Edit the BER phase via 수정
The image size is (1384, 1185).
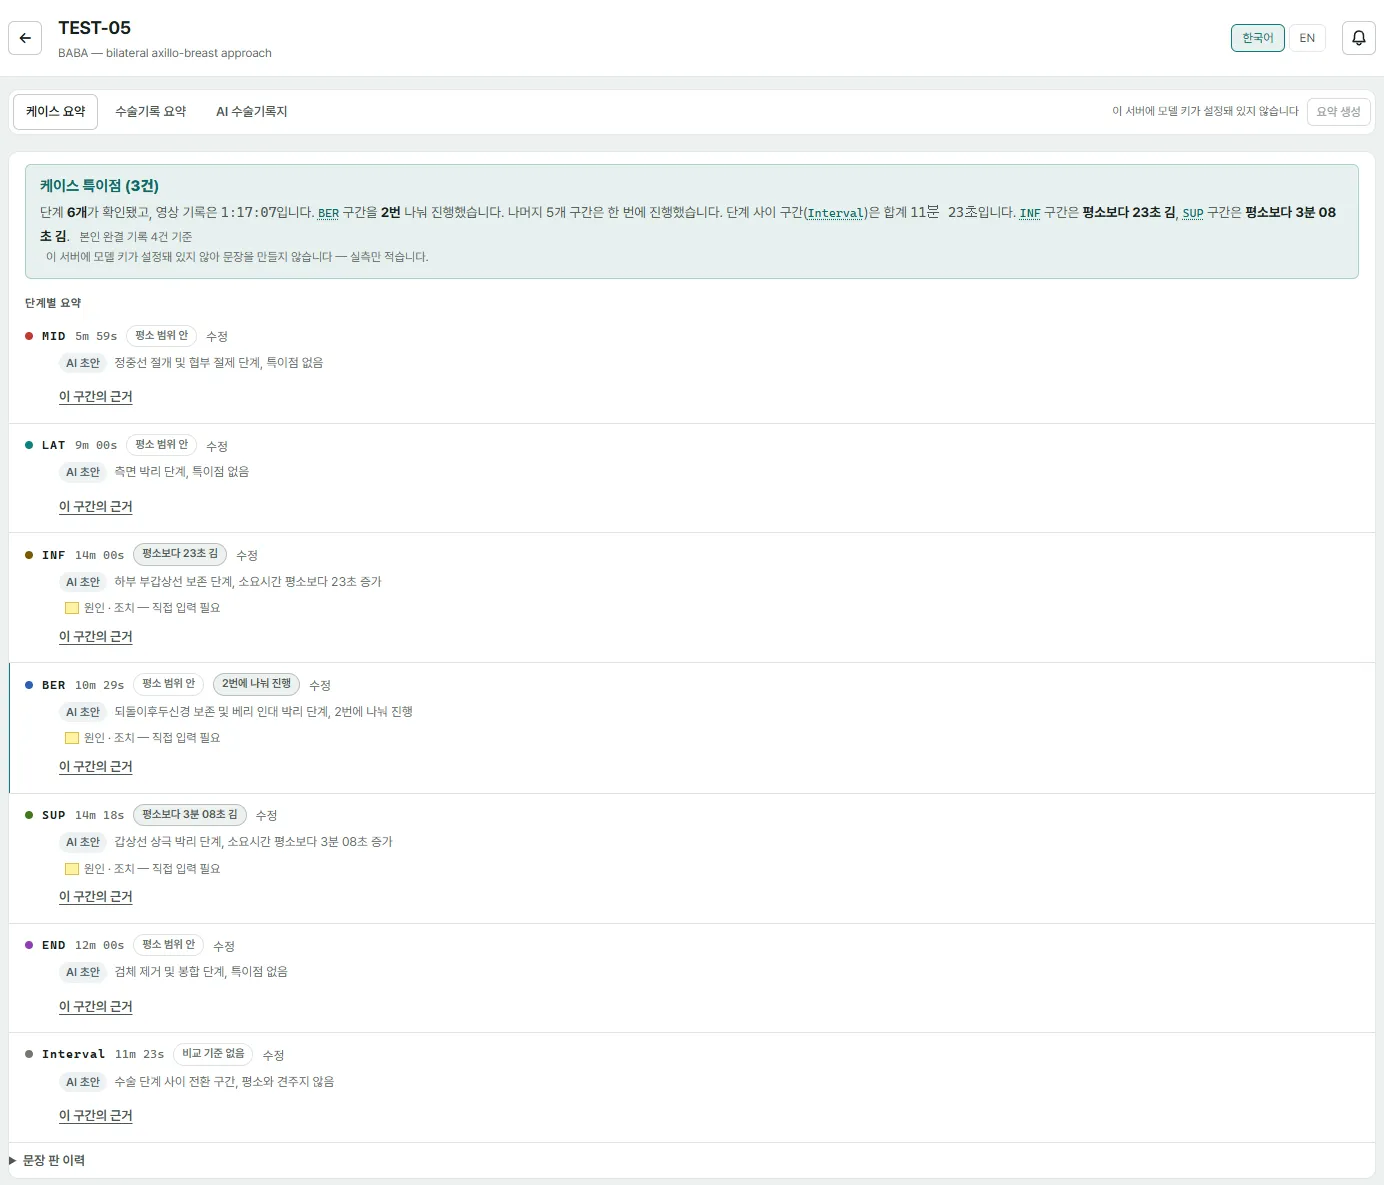[320, 685]
